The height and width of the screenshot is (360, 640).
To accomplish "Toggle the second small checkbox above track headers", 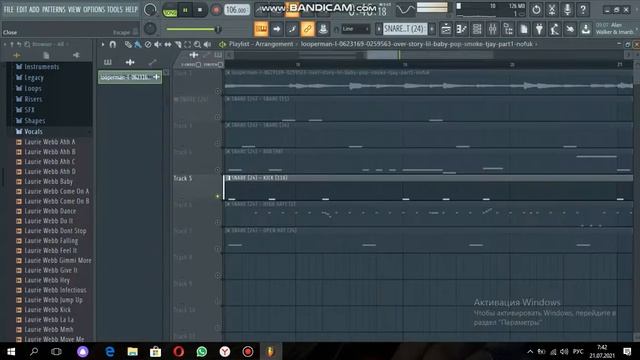I will pos(220,64).
